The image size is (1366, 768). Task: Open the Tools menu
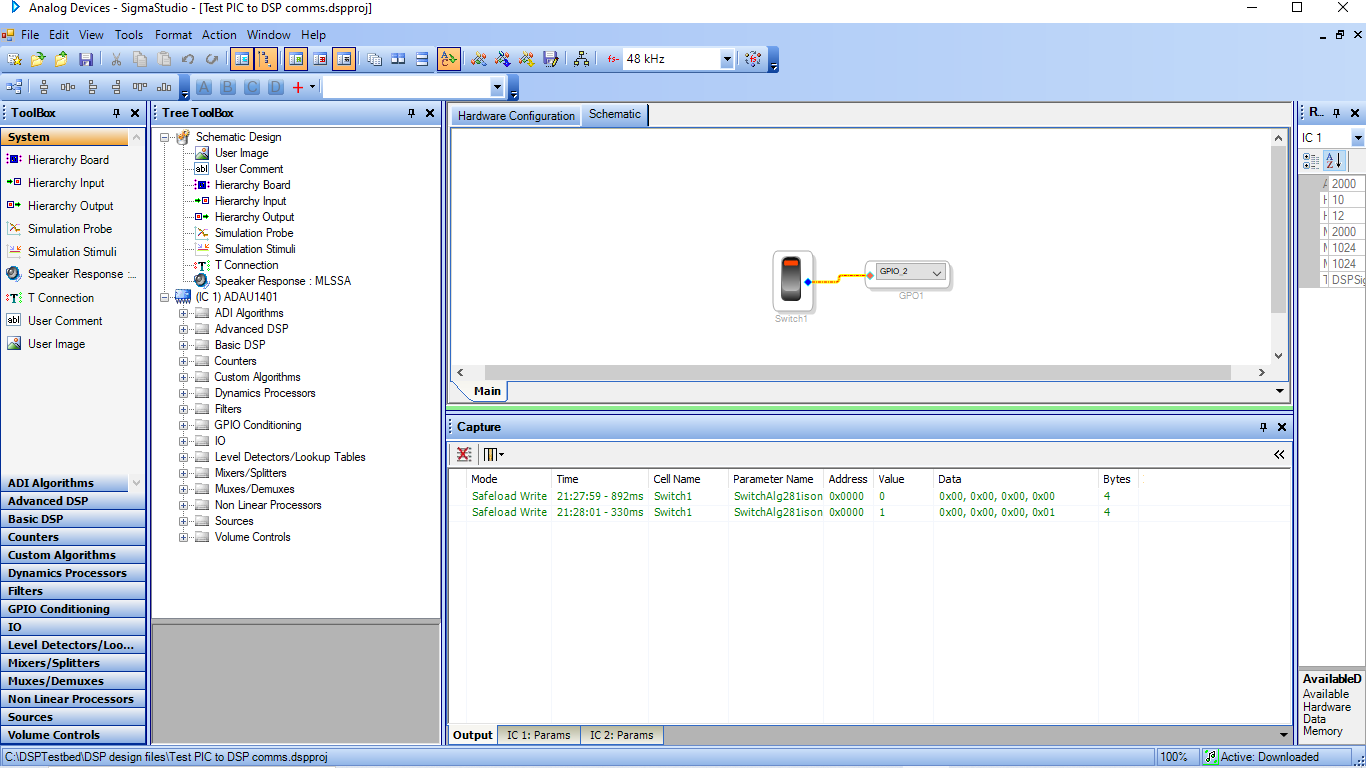pos(129,34)
